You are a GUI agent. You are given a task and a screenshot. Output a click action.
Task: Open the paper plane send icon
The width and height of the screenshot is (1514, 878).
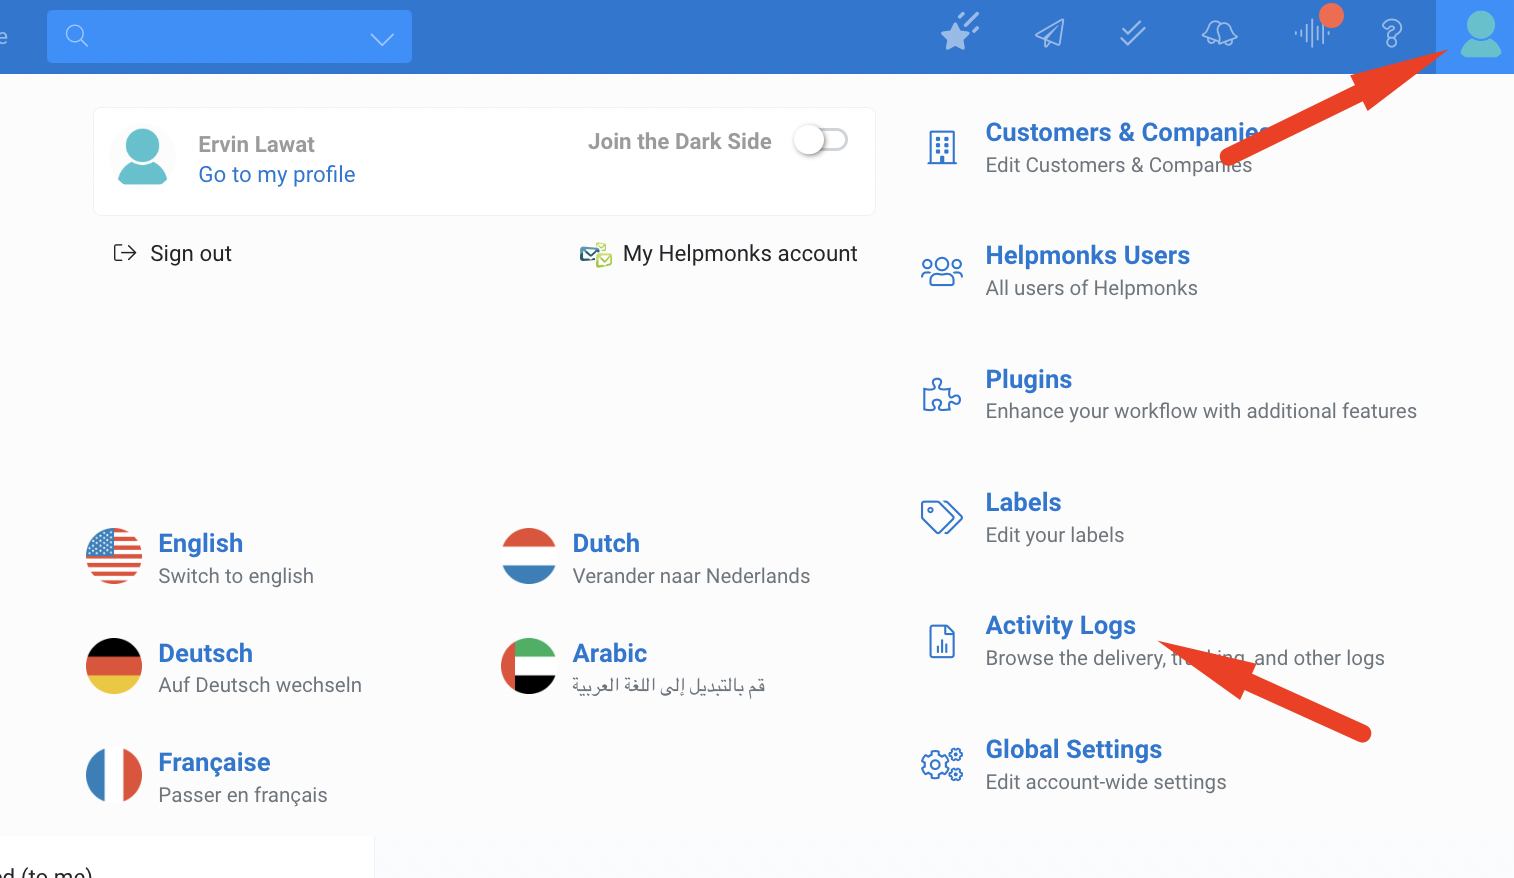pyautogui.click(x=1049, y=34)
